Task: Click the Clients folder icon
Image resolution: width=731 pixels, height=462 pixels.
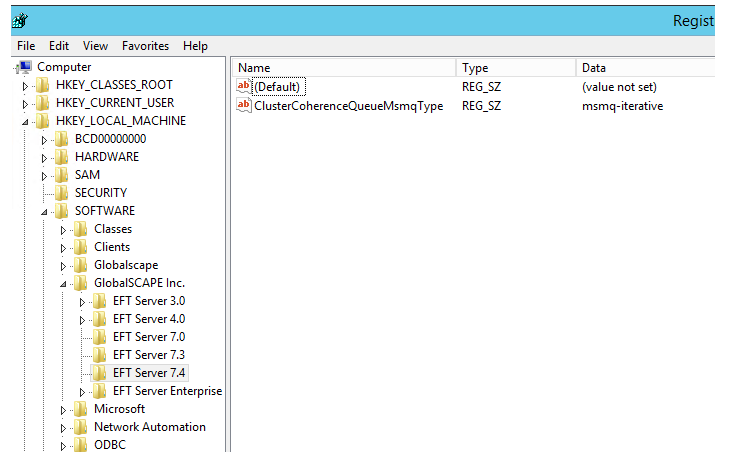Action: (81, 247)
